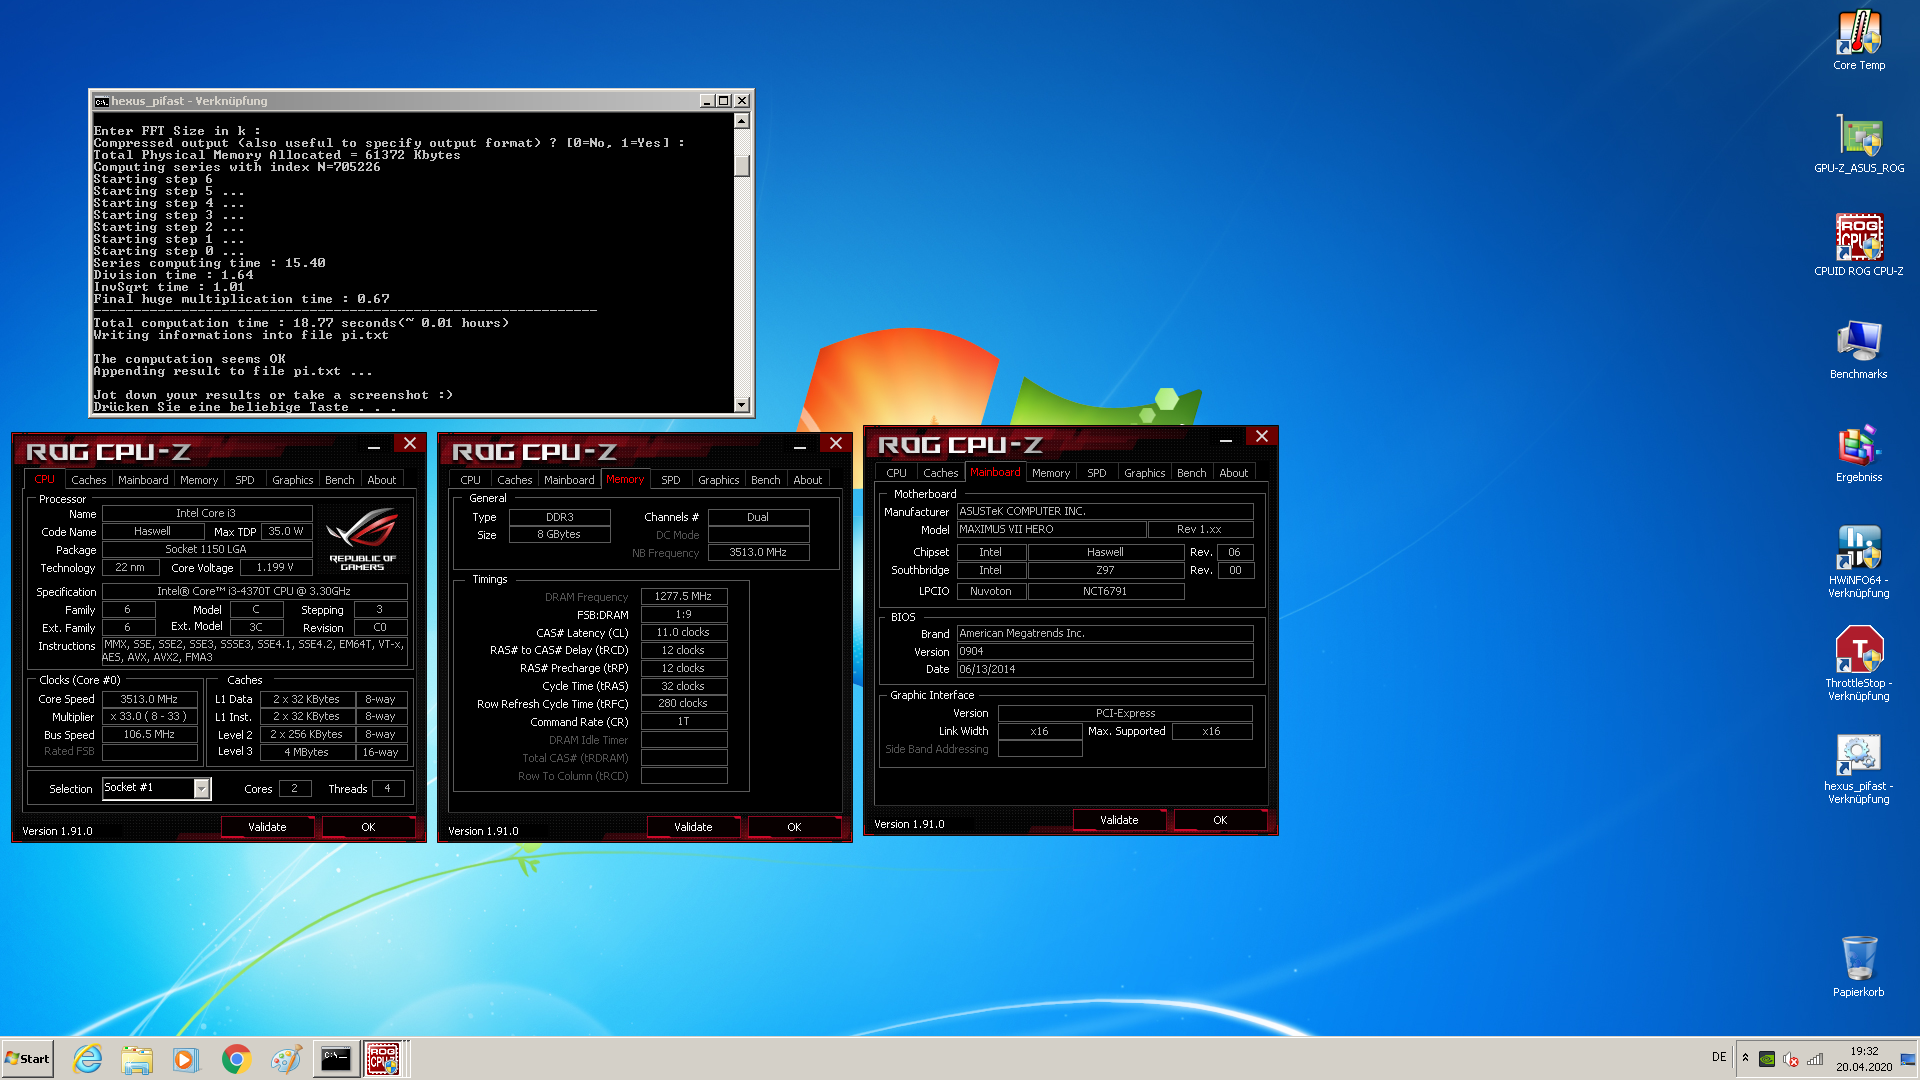Image resolution: width=1920 pixels, height=1080 pixels.
Task: Click the Show desktop button
Action: (x=1908, y=1058)
